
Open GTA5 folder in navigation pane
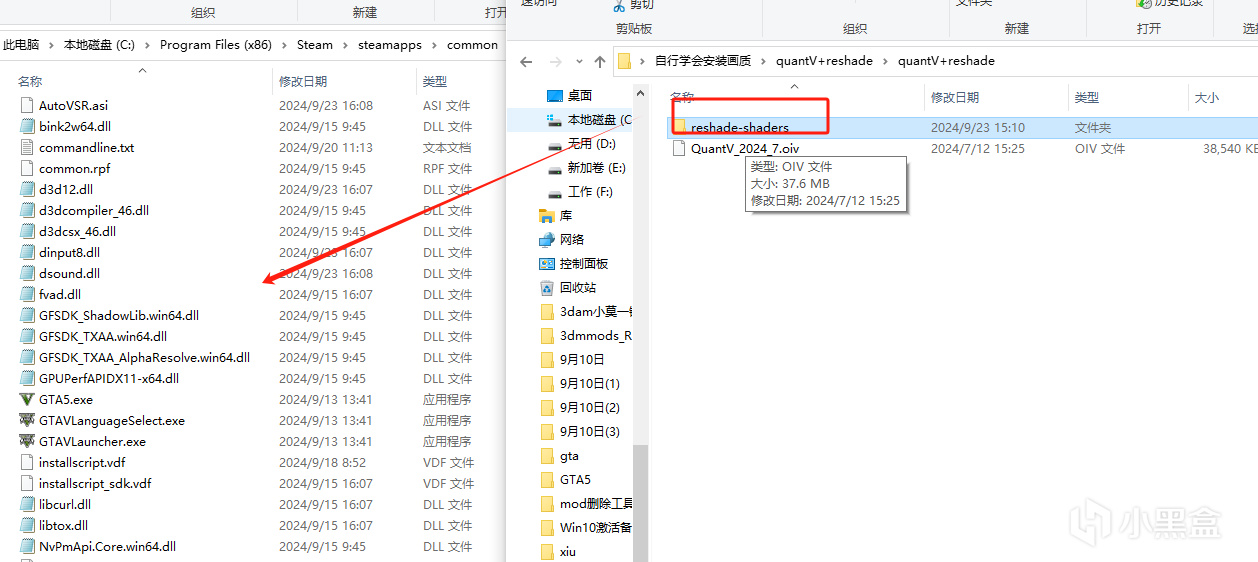click(x=565, y=480)
